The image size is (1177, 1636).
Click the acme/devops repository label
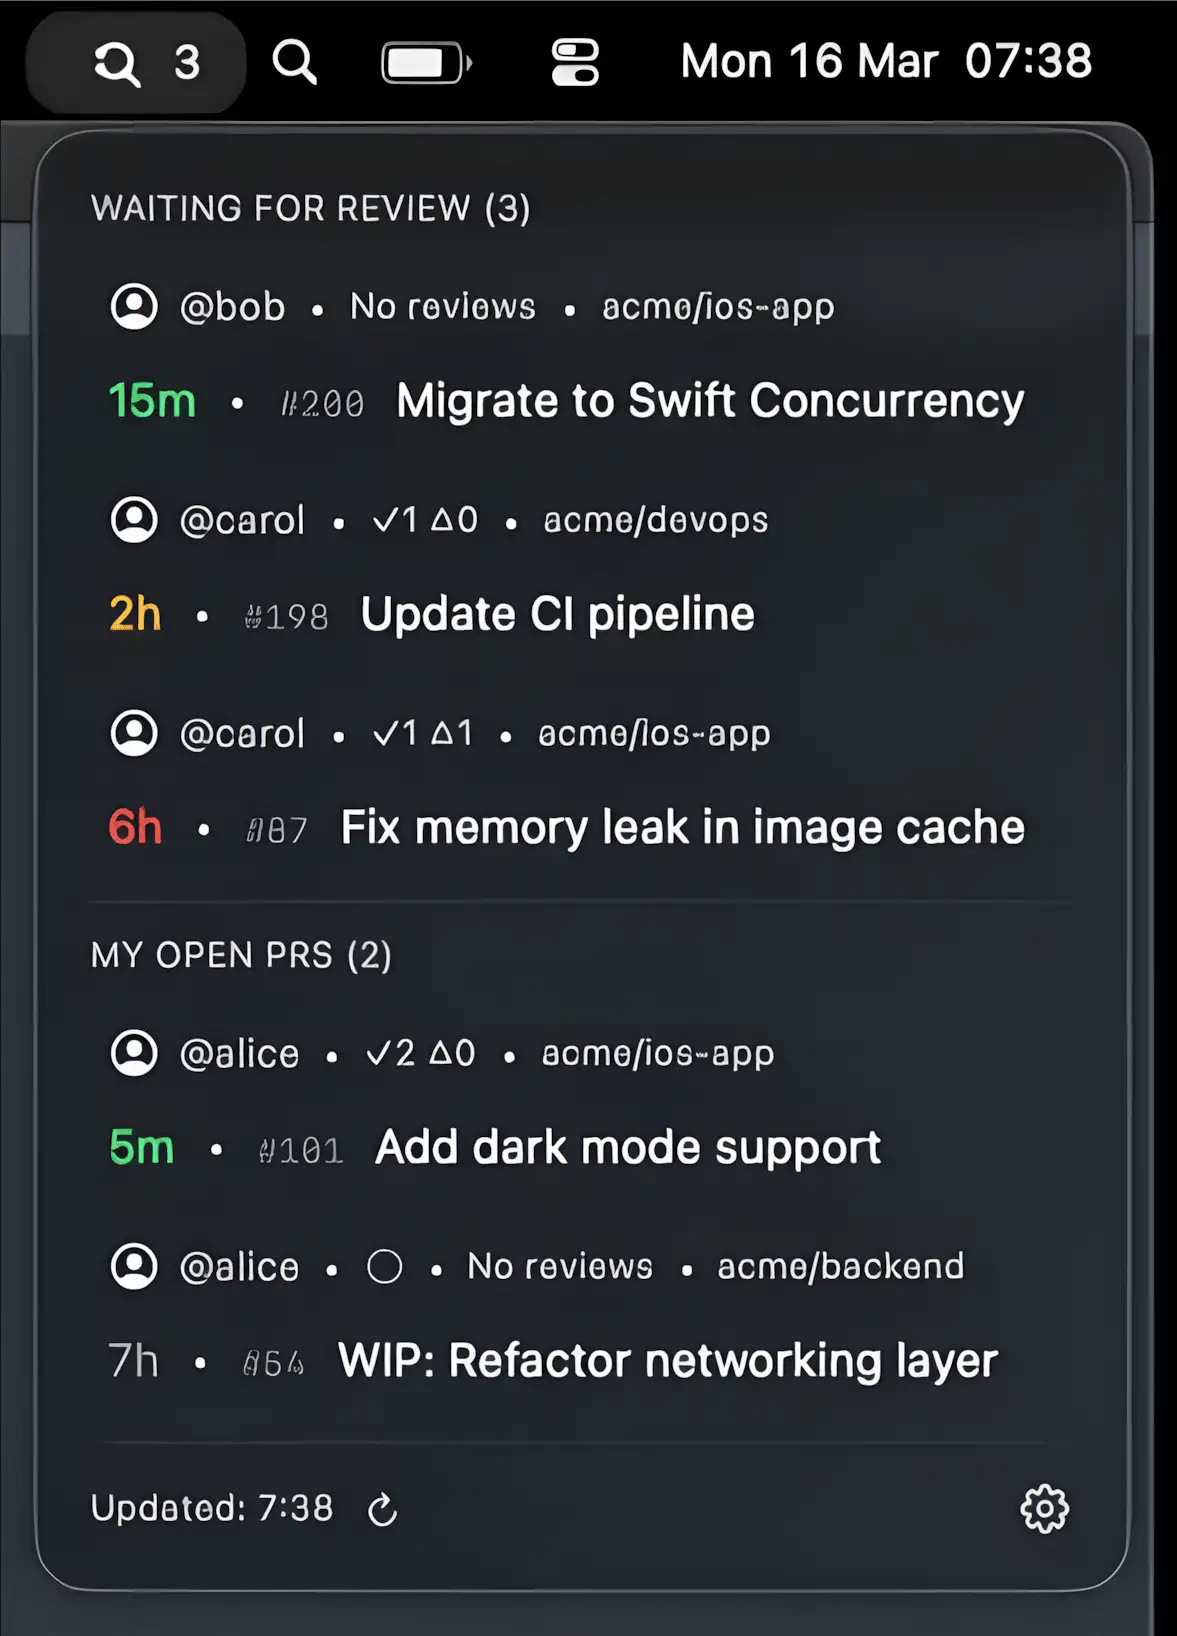coord(656,520)
